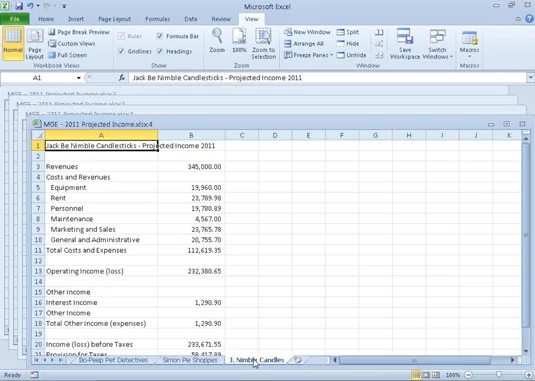The image size is (535, 381).
Task: Click the Save icon in Quick Access Toolbar
Action: pos(18,6)
